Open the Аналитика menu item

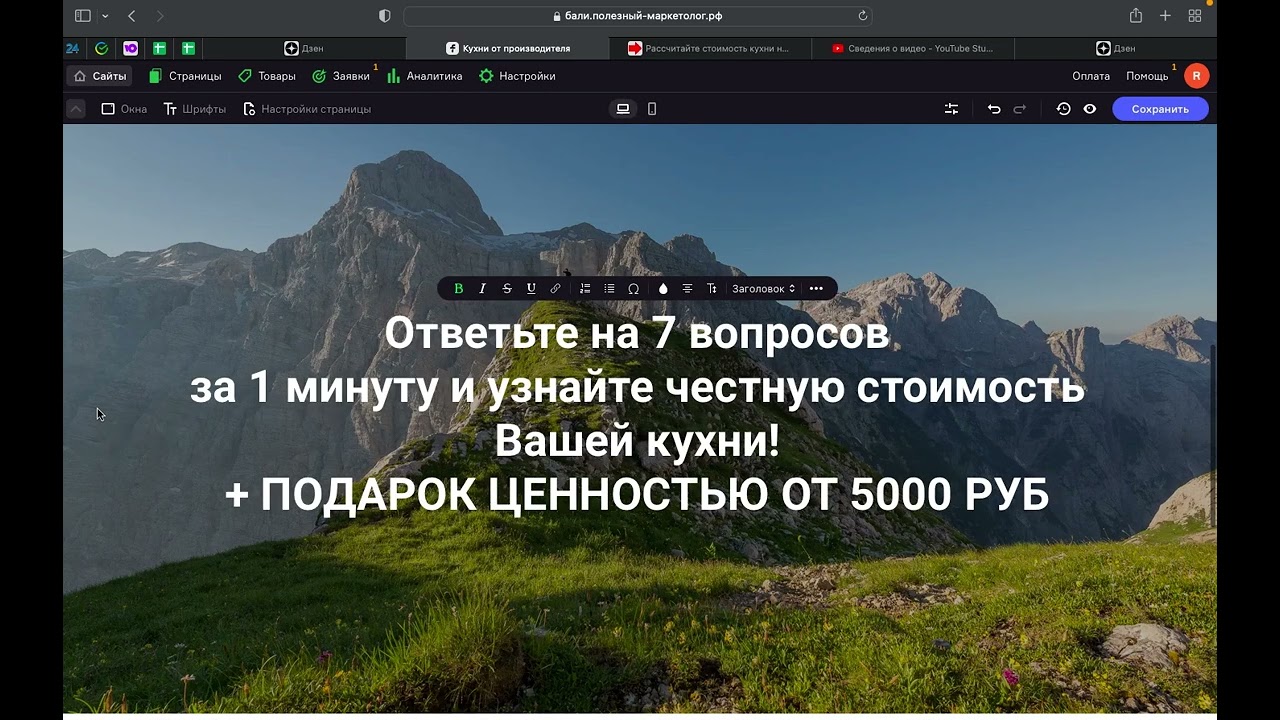click(x=425, y=76)
